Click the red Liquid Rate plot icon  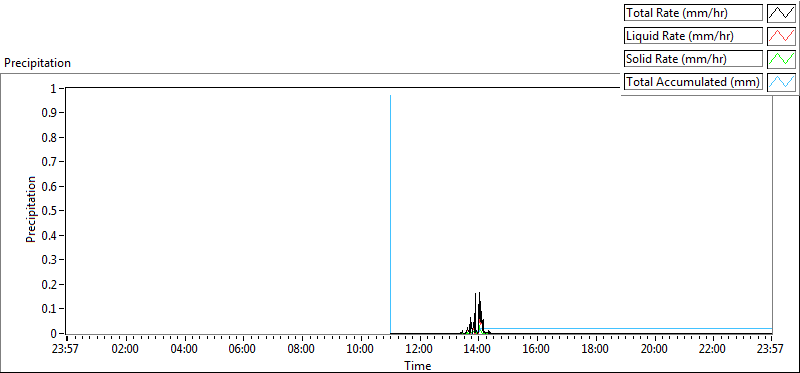(x=782, y=36)
